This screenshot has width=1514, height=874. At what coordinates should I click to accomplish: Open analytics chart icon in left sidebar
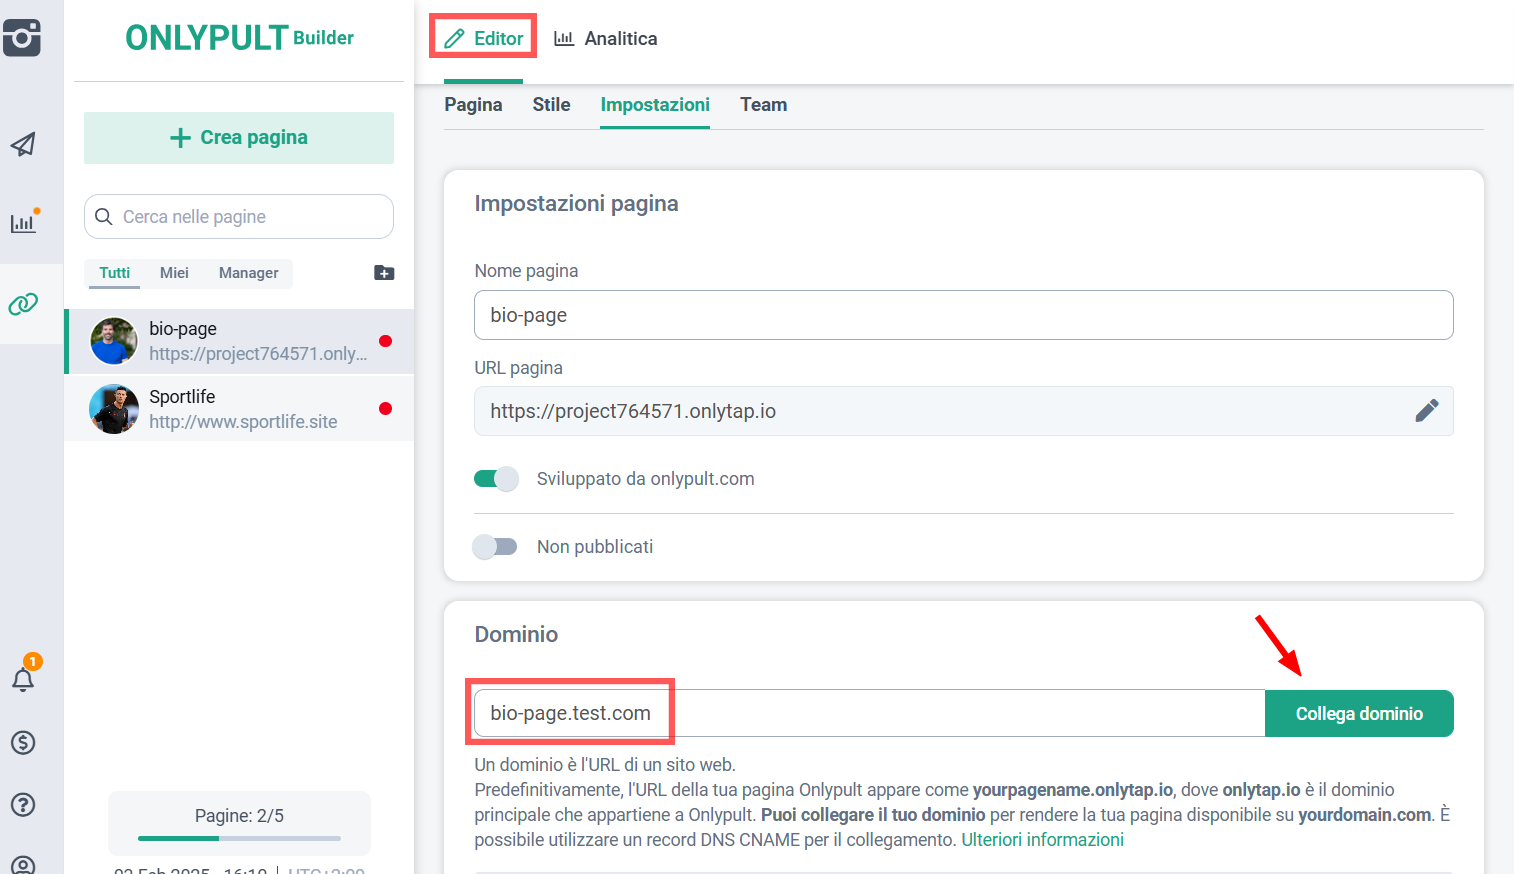(x=23, y=222)
